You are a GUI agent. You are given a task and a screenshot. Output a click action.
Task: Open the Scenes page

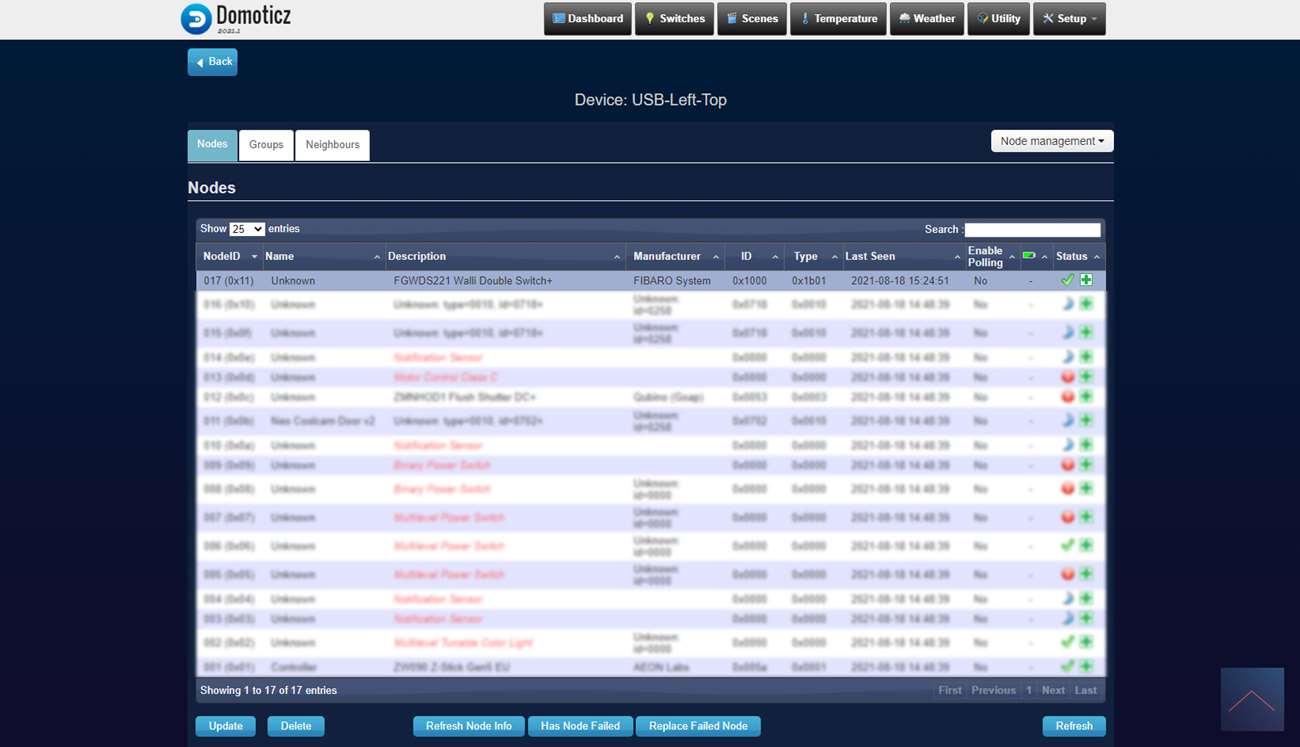751,19
